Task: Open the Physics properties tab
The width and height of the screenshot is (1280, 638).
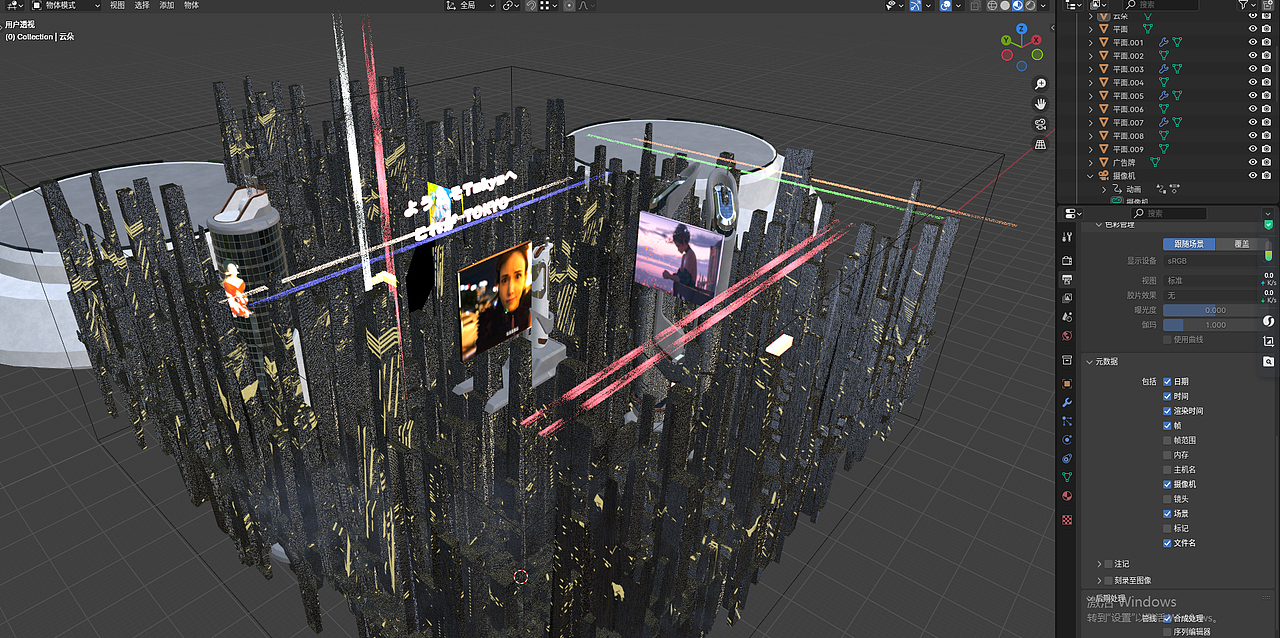Action: coord(1067,439)
